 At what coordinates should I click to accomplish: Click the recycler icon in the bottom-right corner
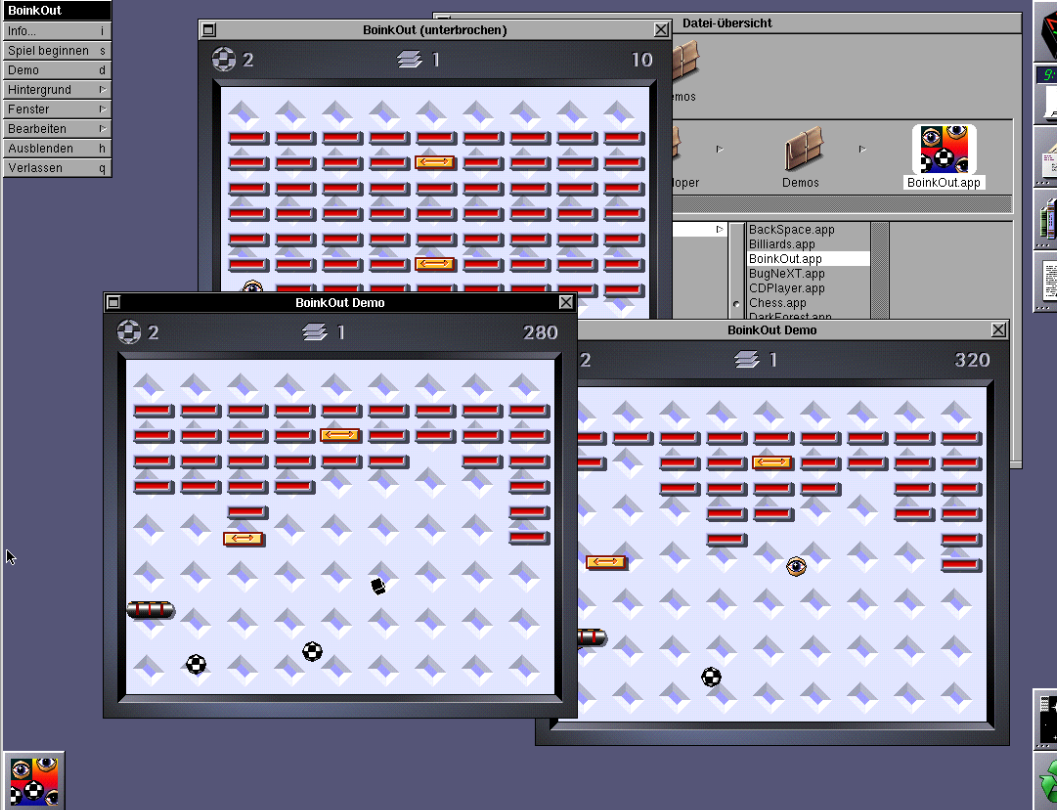[1046, 782]
